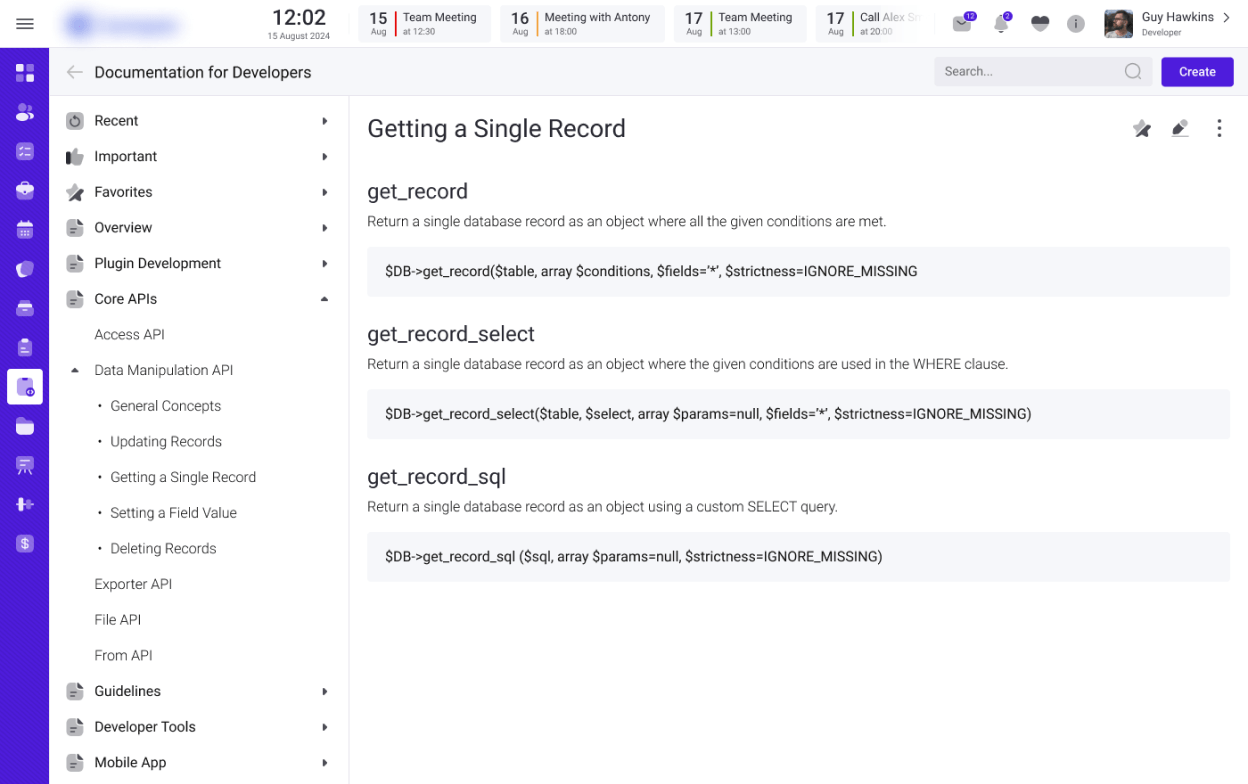The height and width of the screenshot is (784, 1248).
Task: Select Exporter API in the tree
Action: point(133,584)
